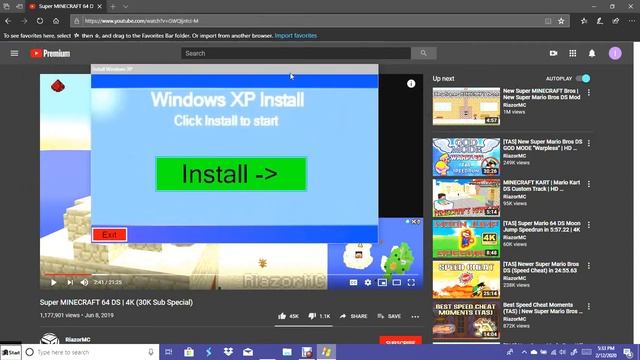Play the video
Screen dimensions: 640x360
coord(53,282)
